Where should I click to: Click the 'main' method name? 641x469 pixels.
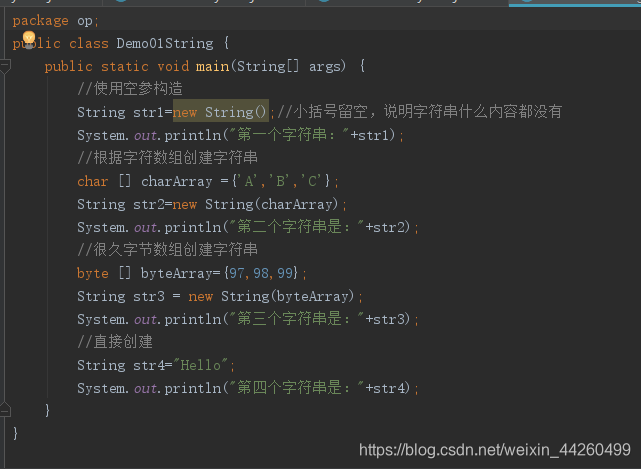tap(212, 66)
